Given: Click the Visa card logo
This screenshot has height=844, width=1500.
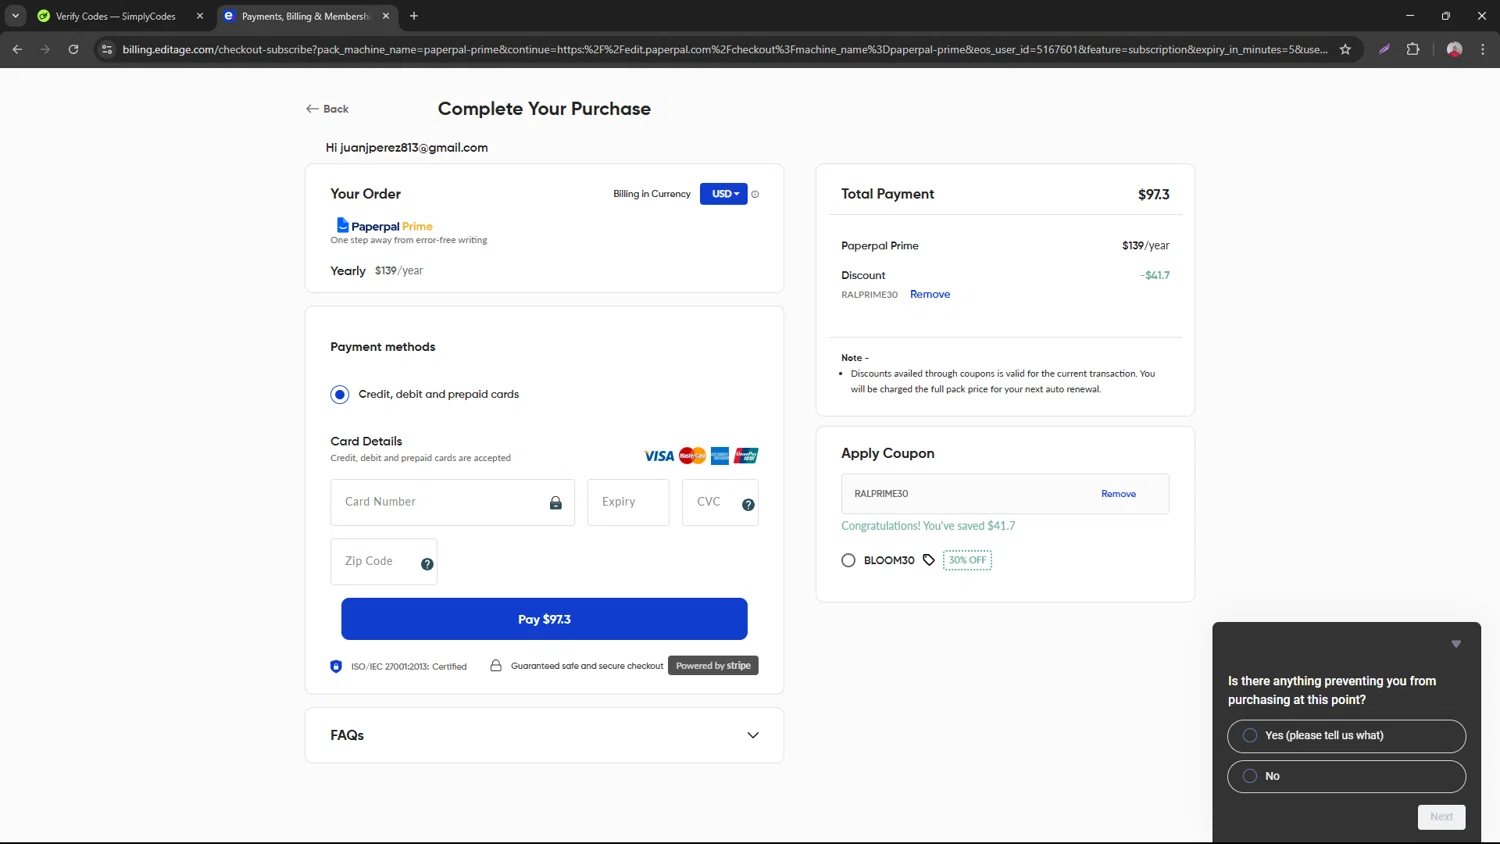Looking at the screenshot, I should click(659, 456).
